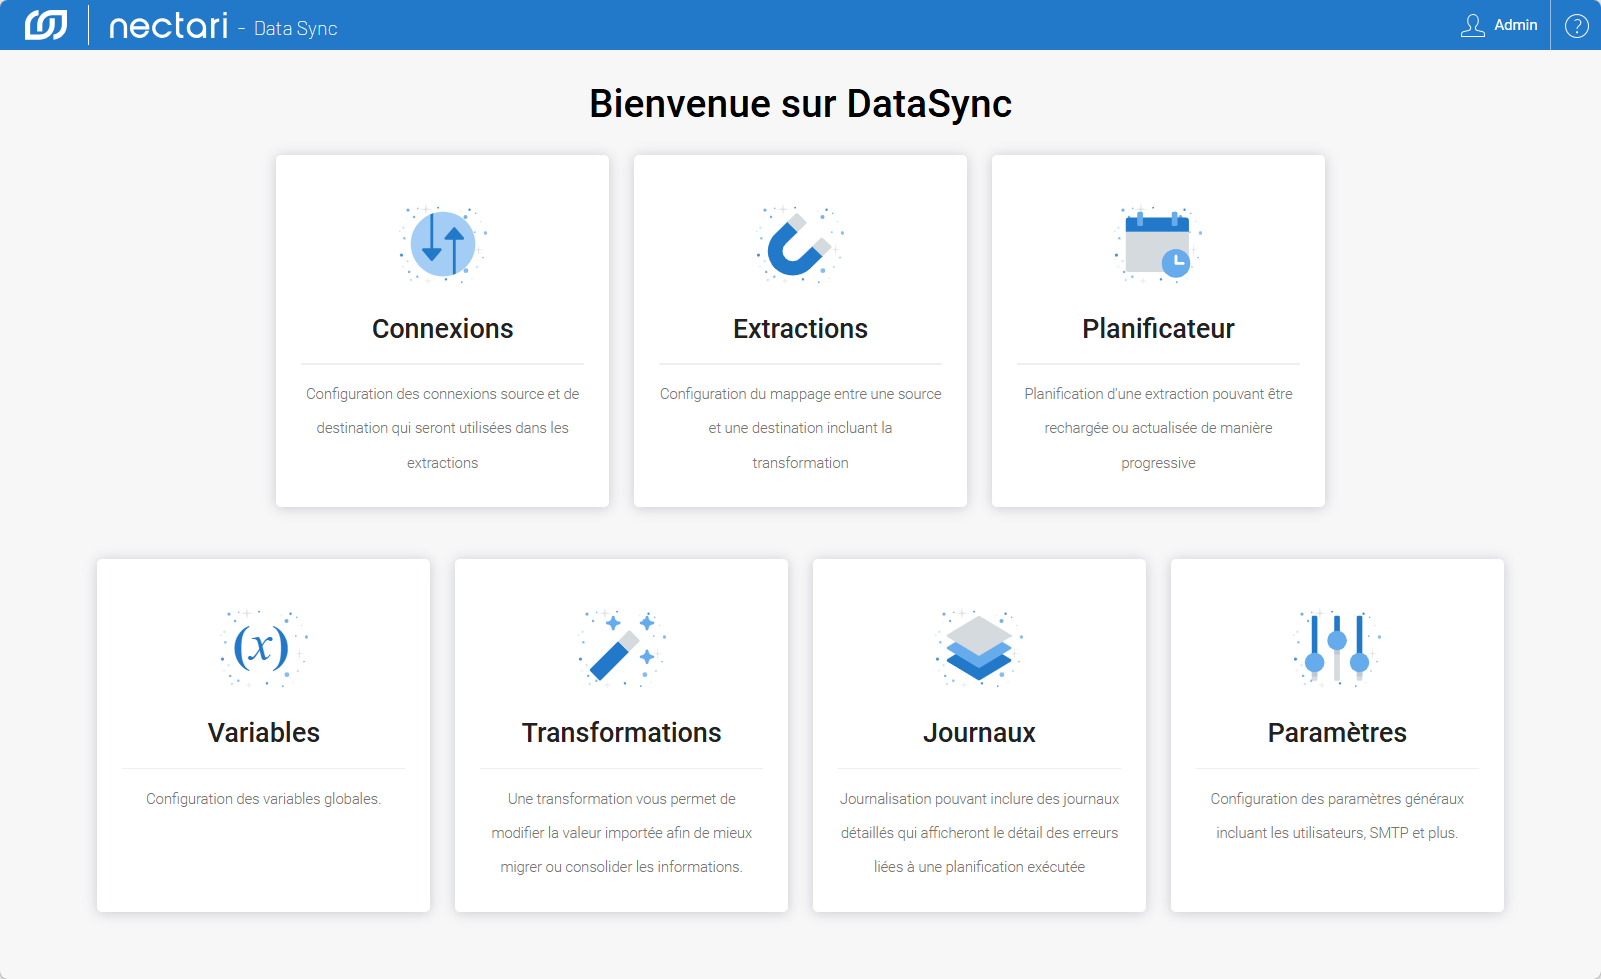The width and height of the screenshot is (1601, 979).
Task: Click the Nectari logo icon
Action: pos(46,25)
